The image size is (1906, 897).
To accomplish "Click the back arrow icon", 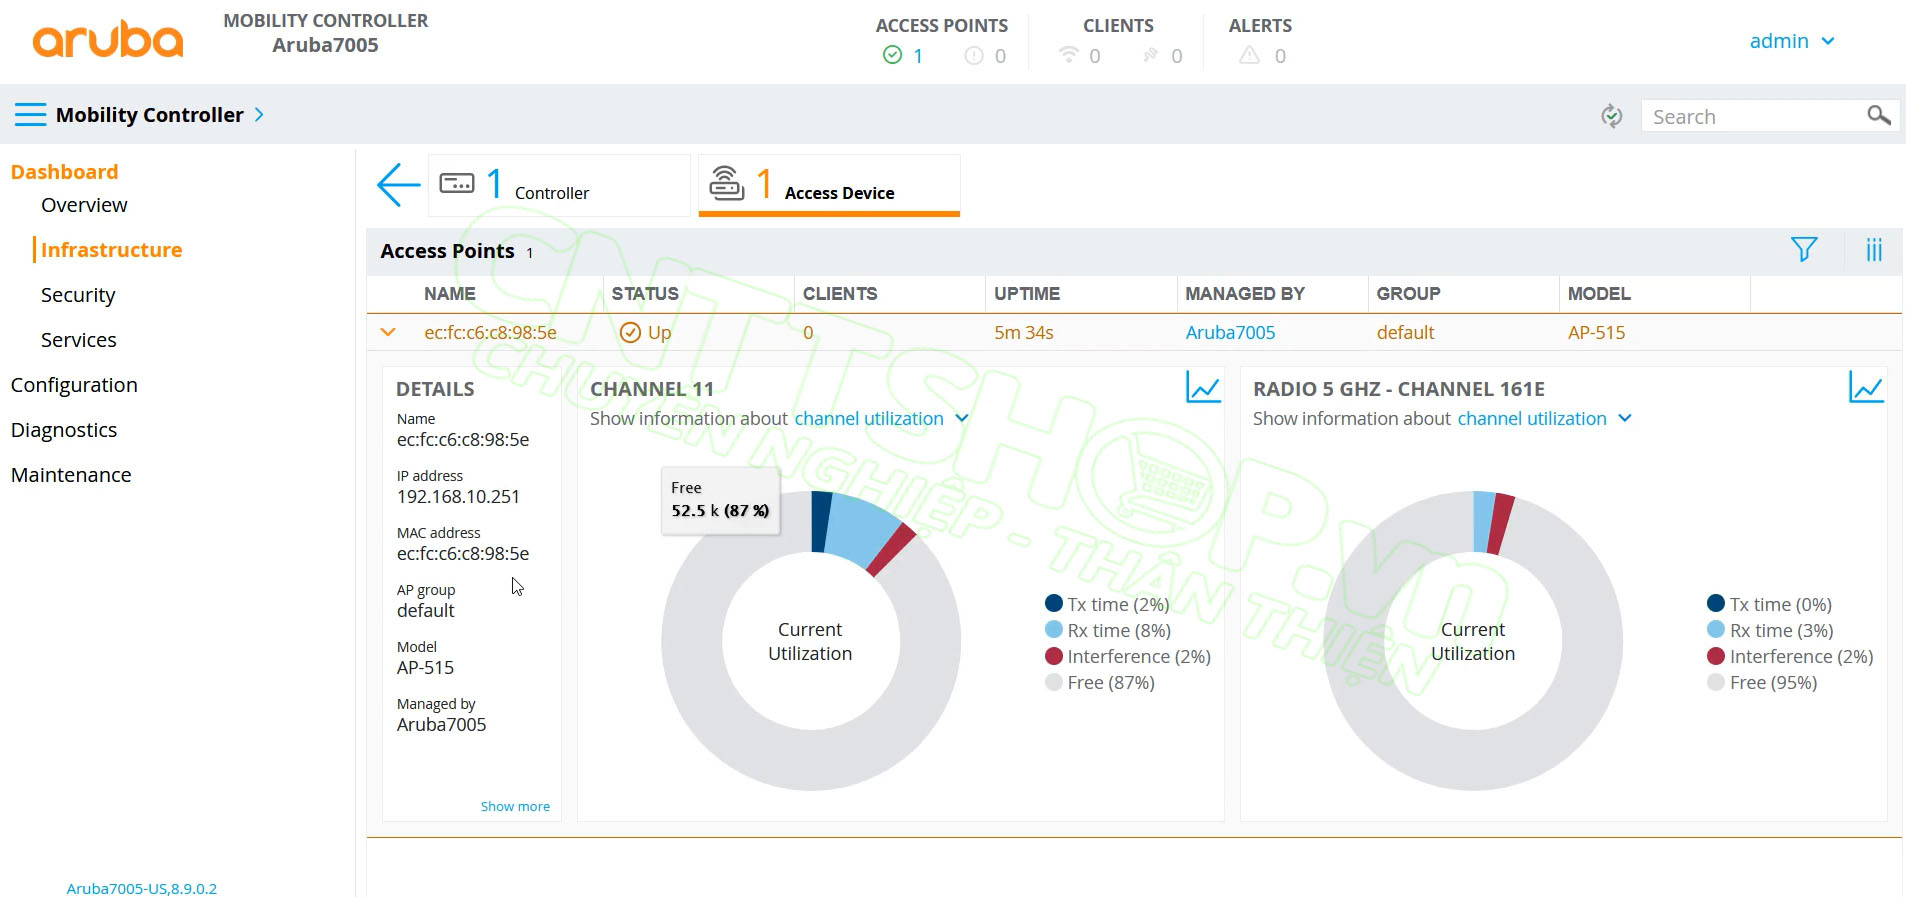I will tap(398, 185).
